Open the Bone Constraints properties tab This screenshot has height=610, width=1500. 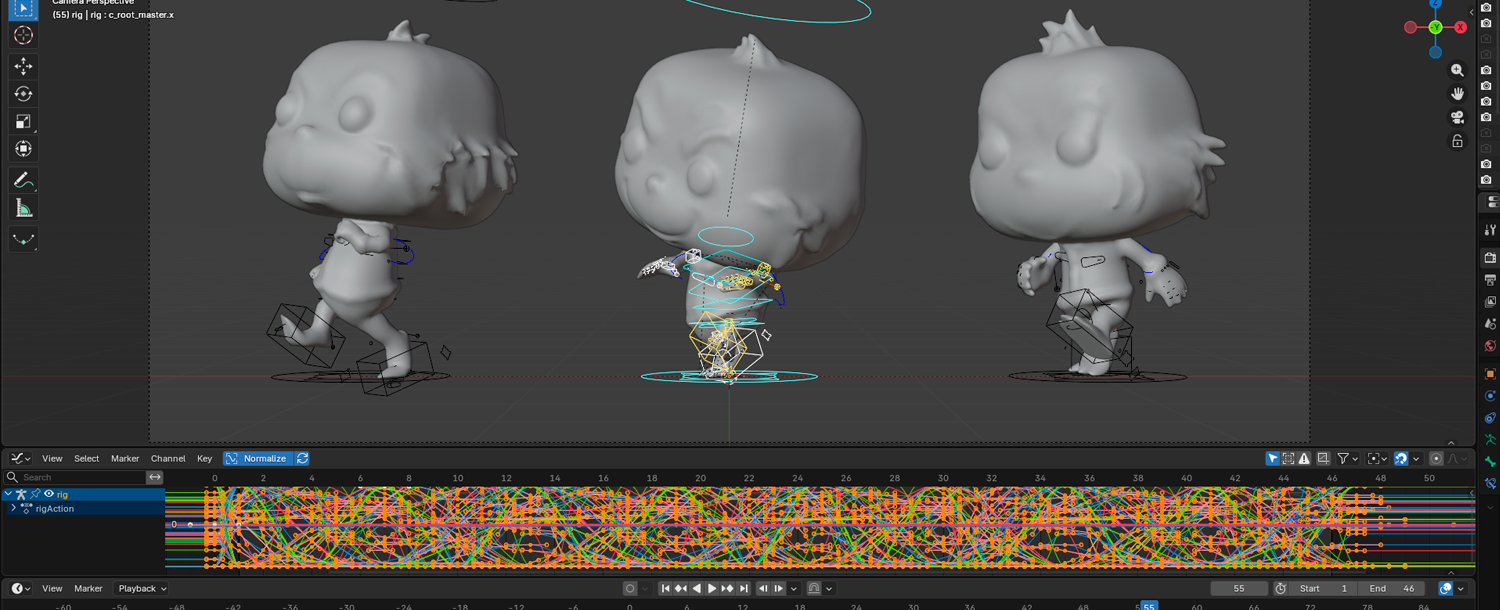pos(1490,484)
